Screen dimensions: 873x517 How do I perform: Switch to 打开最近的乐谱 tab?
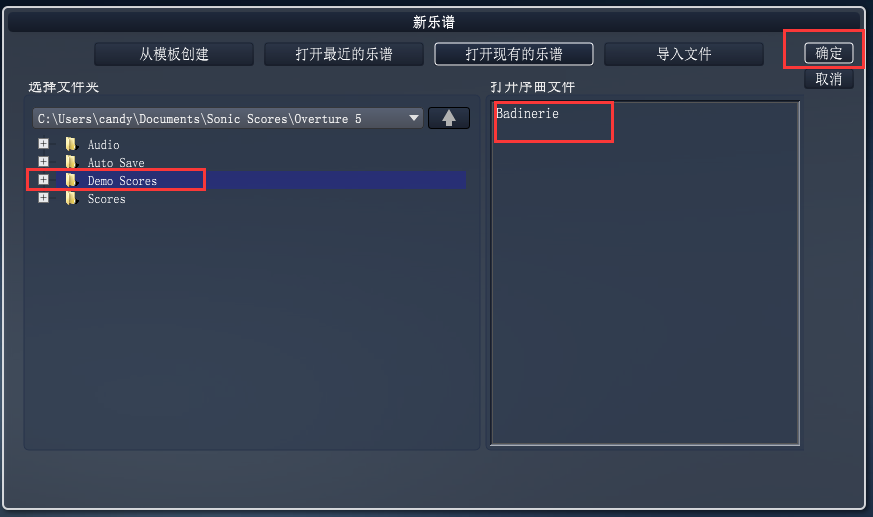(x=344, y=54)
